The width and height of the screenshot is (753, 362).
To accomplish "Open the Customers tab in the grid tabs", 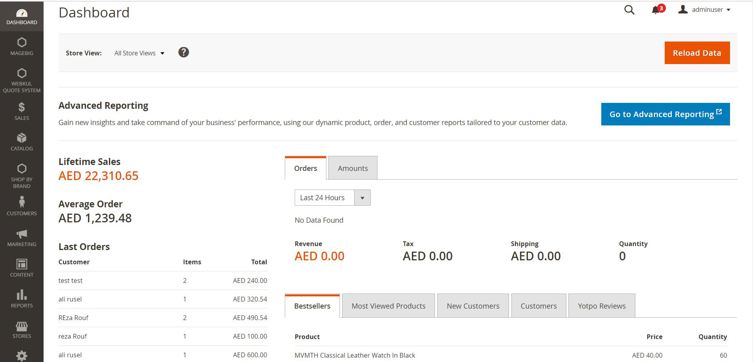I will 538,306.
